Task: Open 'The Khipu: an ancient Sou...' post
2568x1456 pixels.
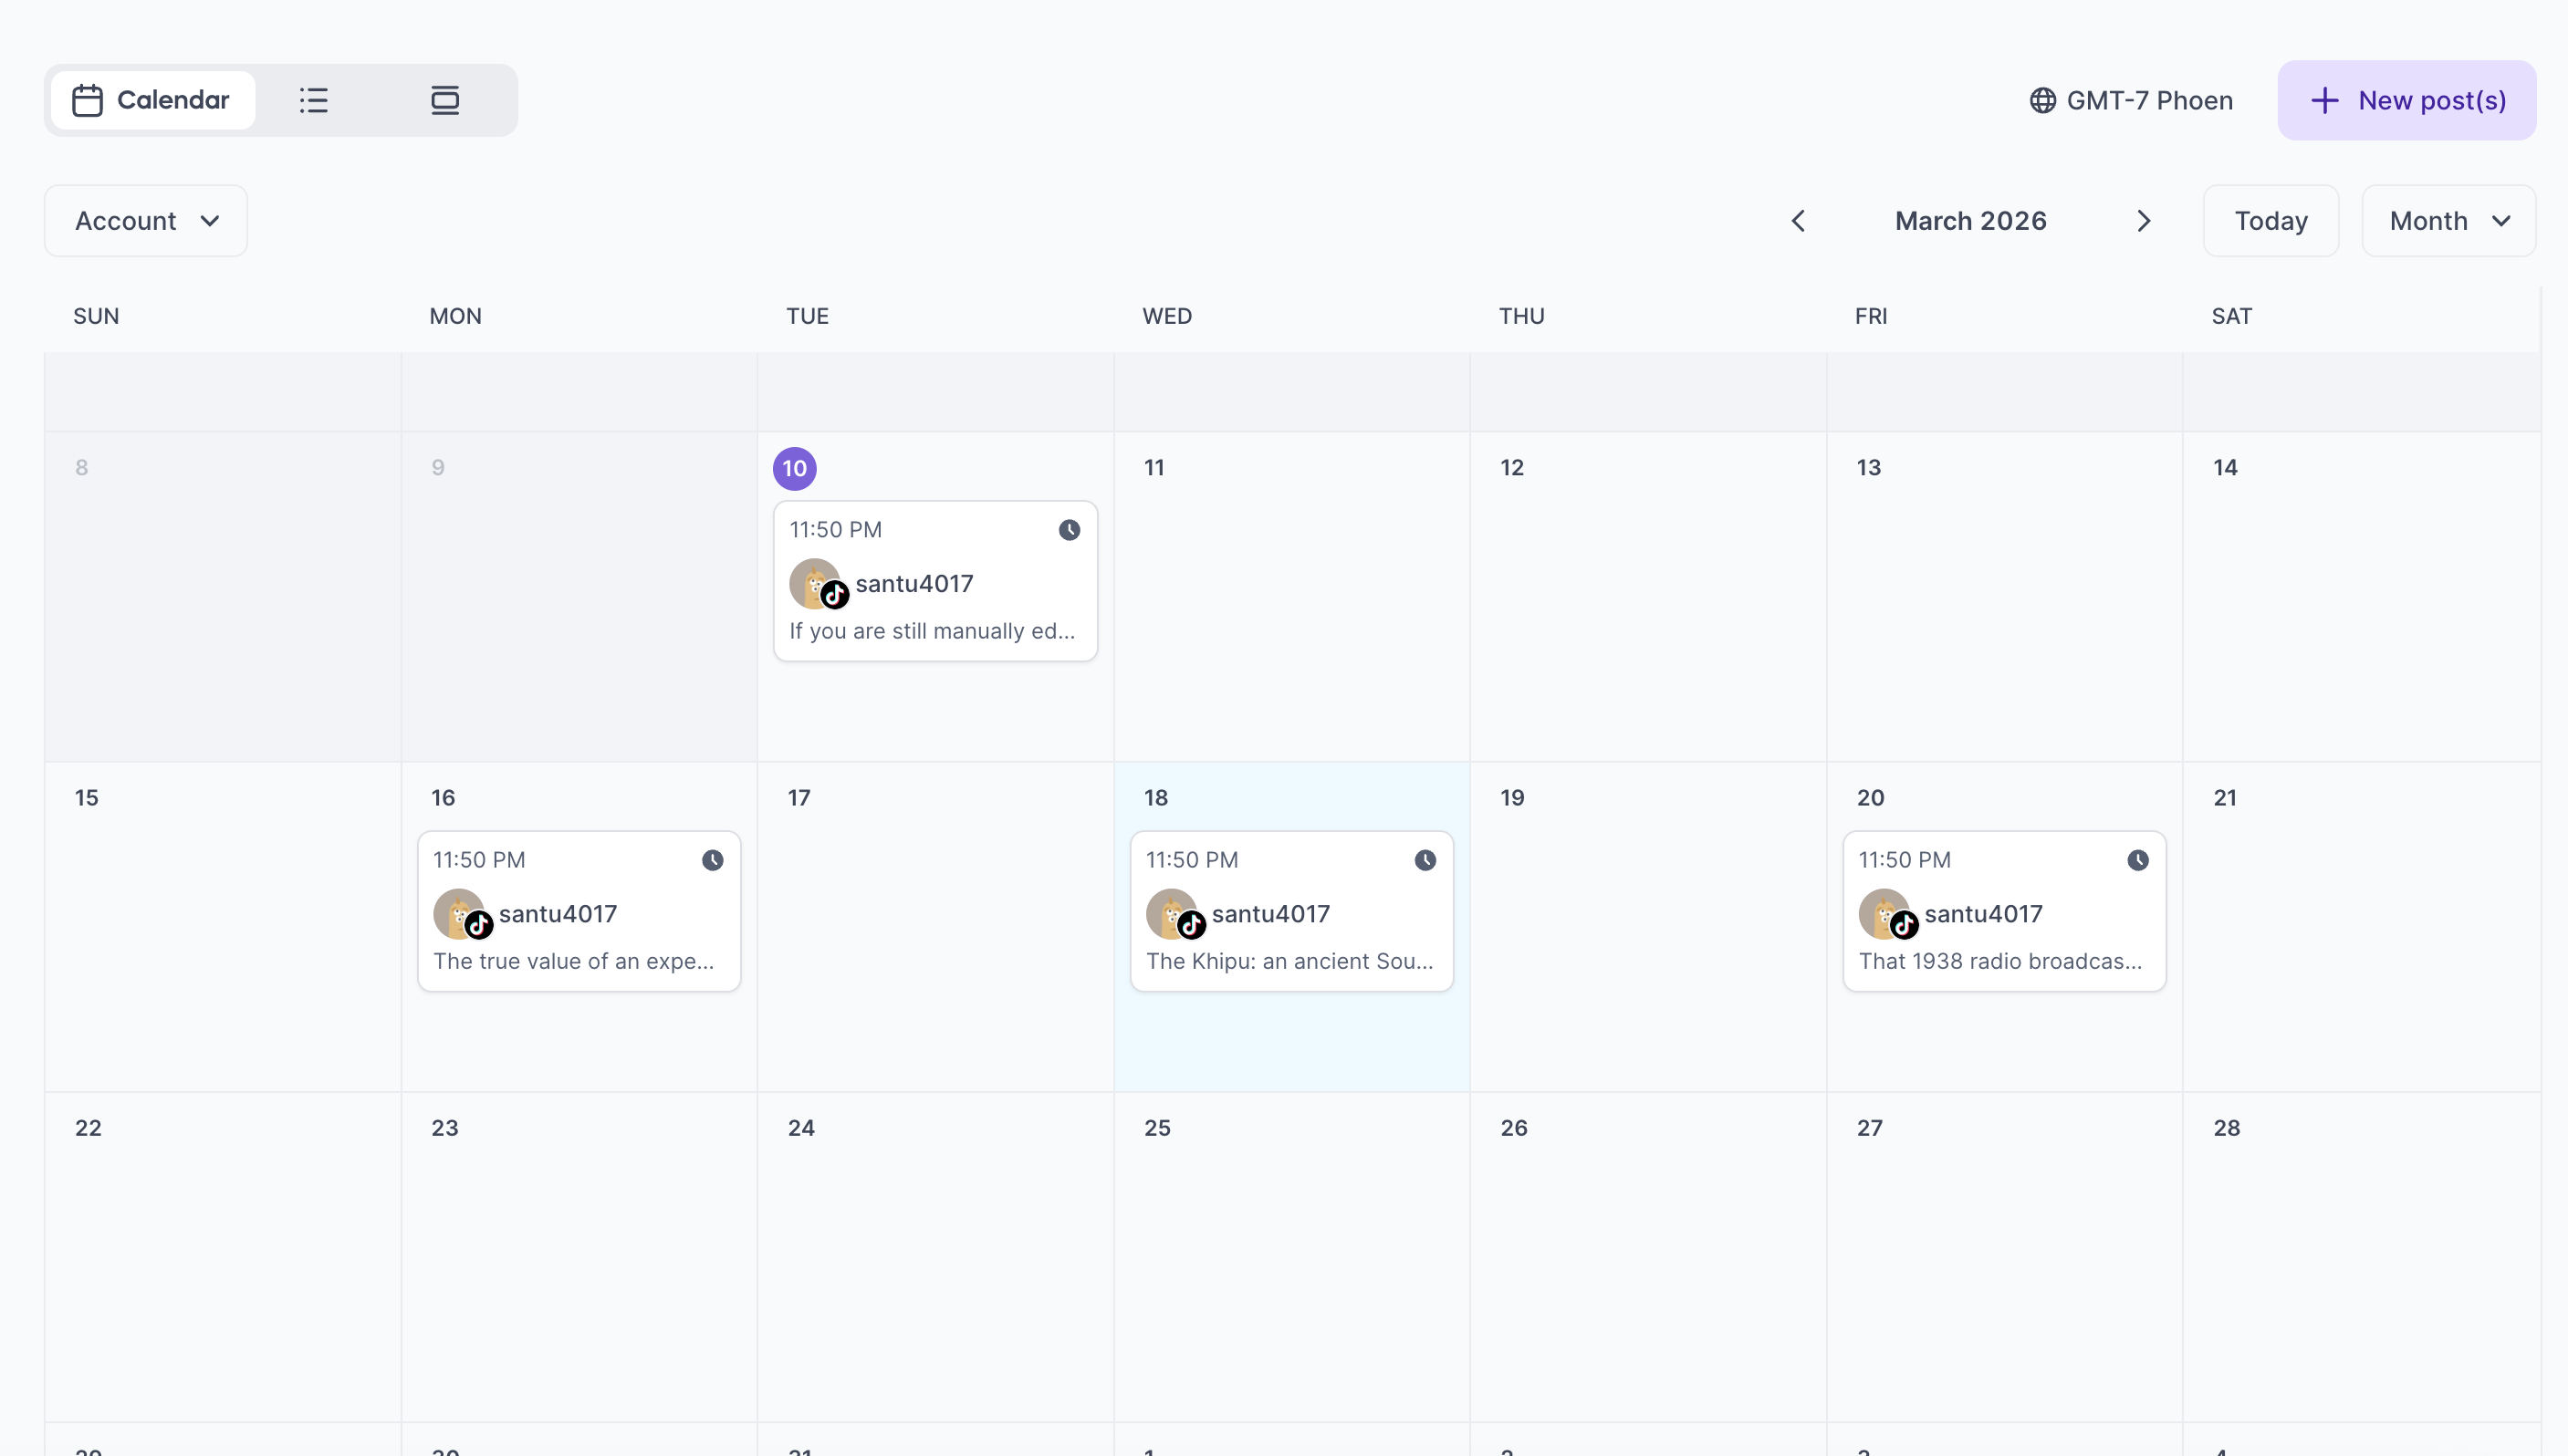Action: point(1289,961)
